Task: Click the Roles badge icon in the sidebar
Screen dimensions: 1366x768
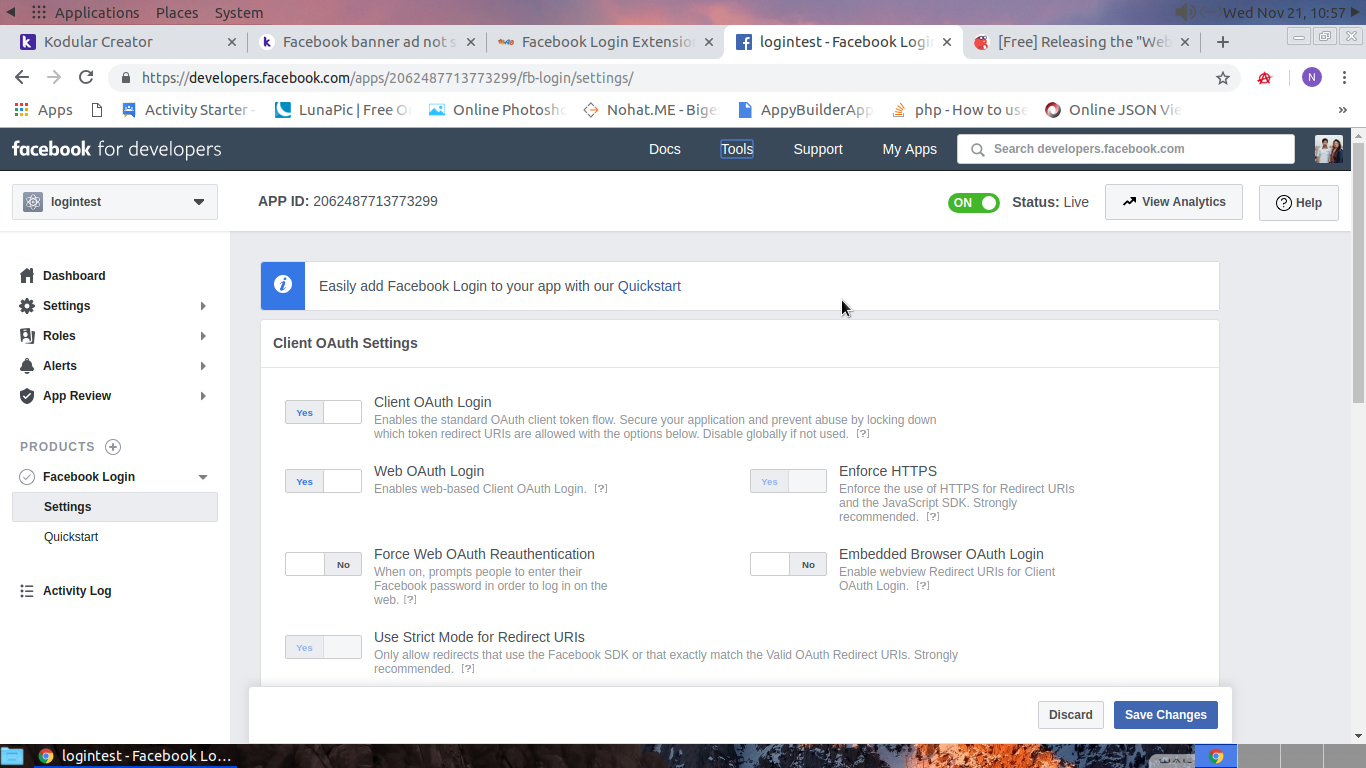Action: [27, 335]
